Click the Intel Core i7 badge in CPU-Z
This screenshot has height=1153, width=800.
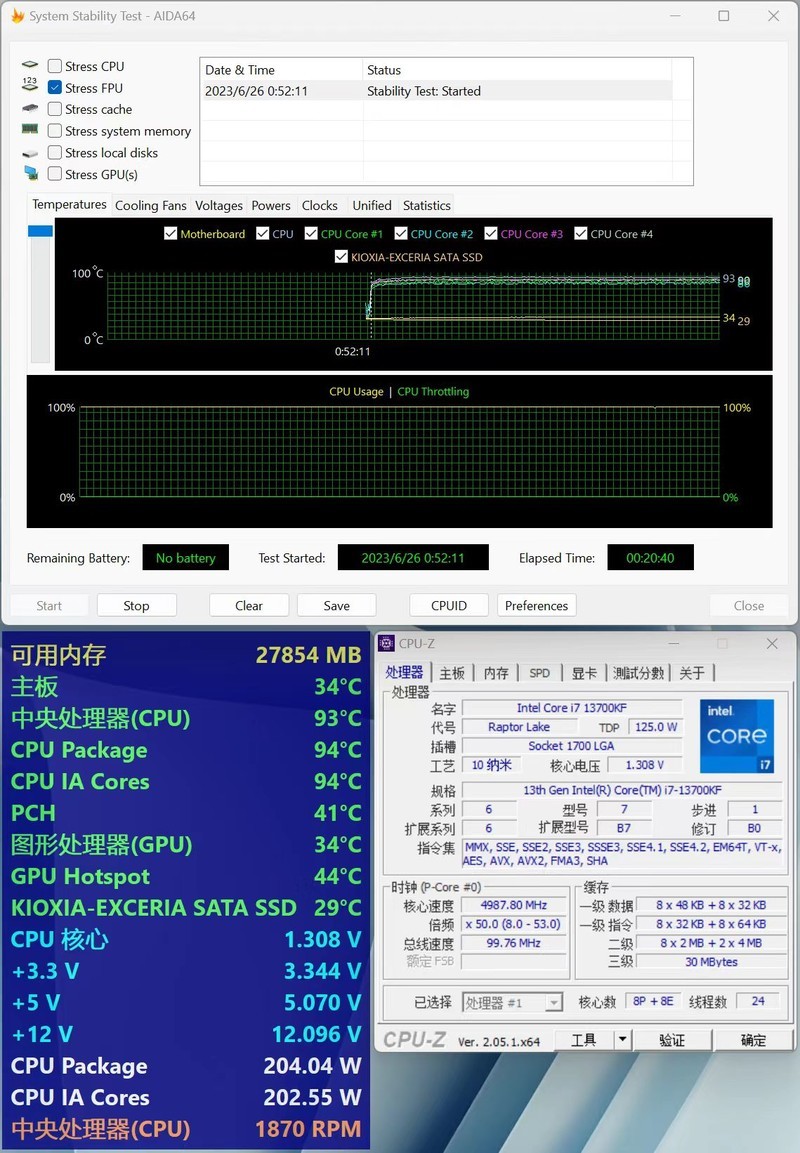pos(737,740)
